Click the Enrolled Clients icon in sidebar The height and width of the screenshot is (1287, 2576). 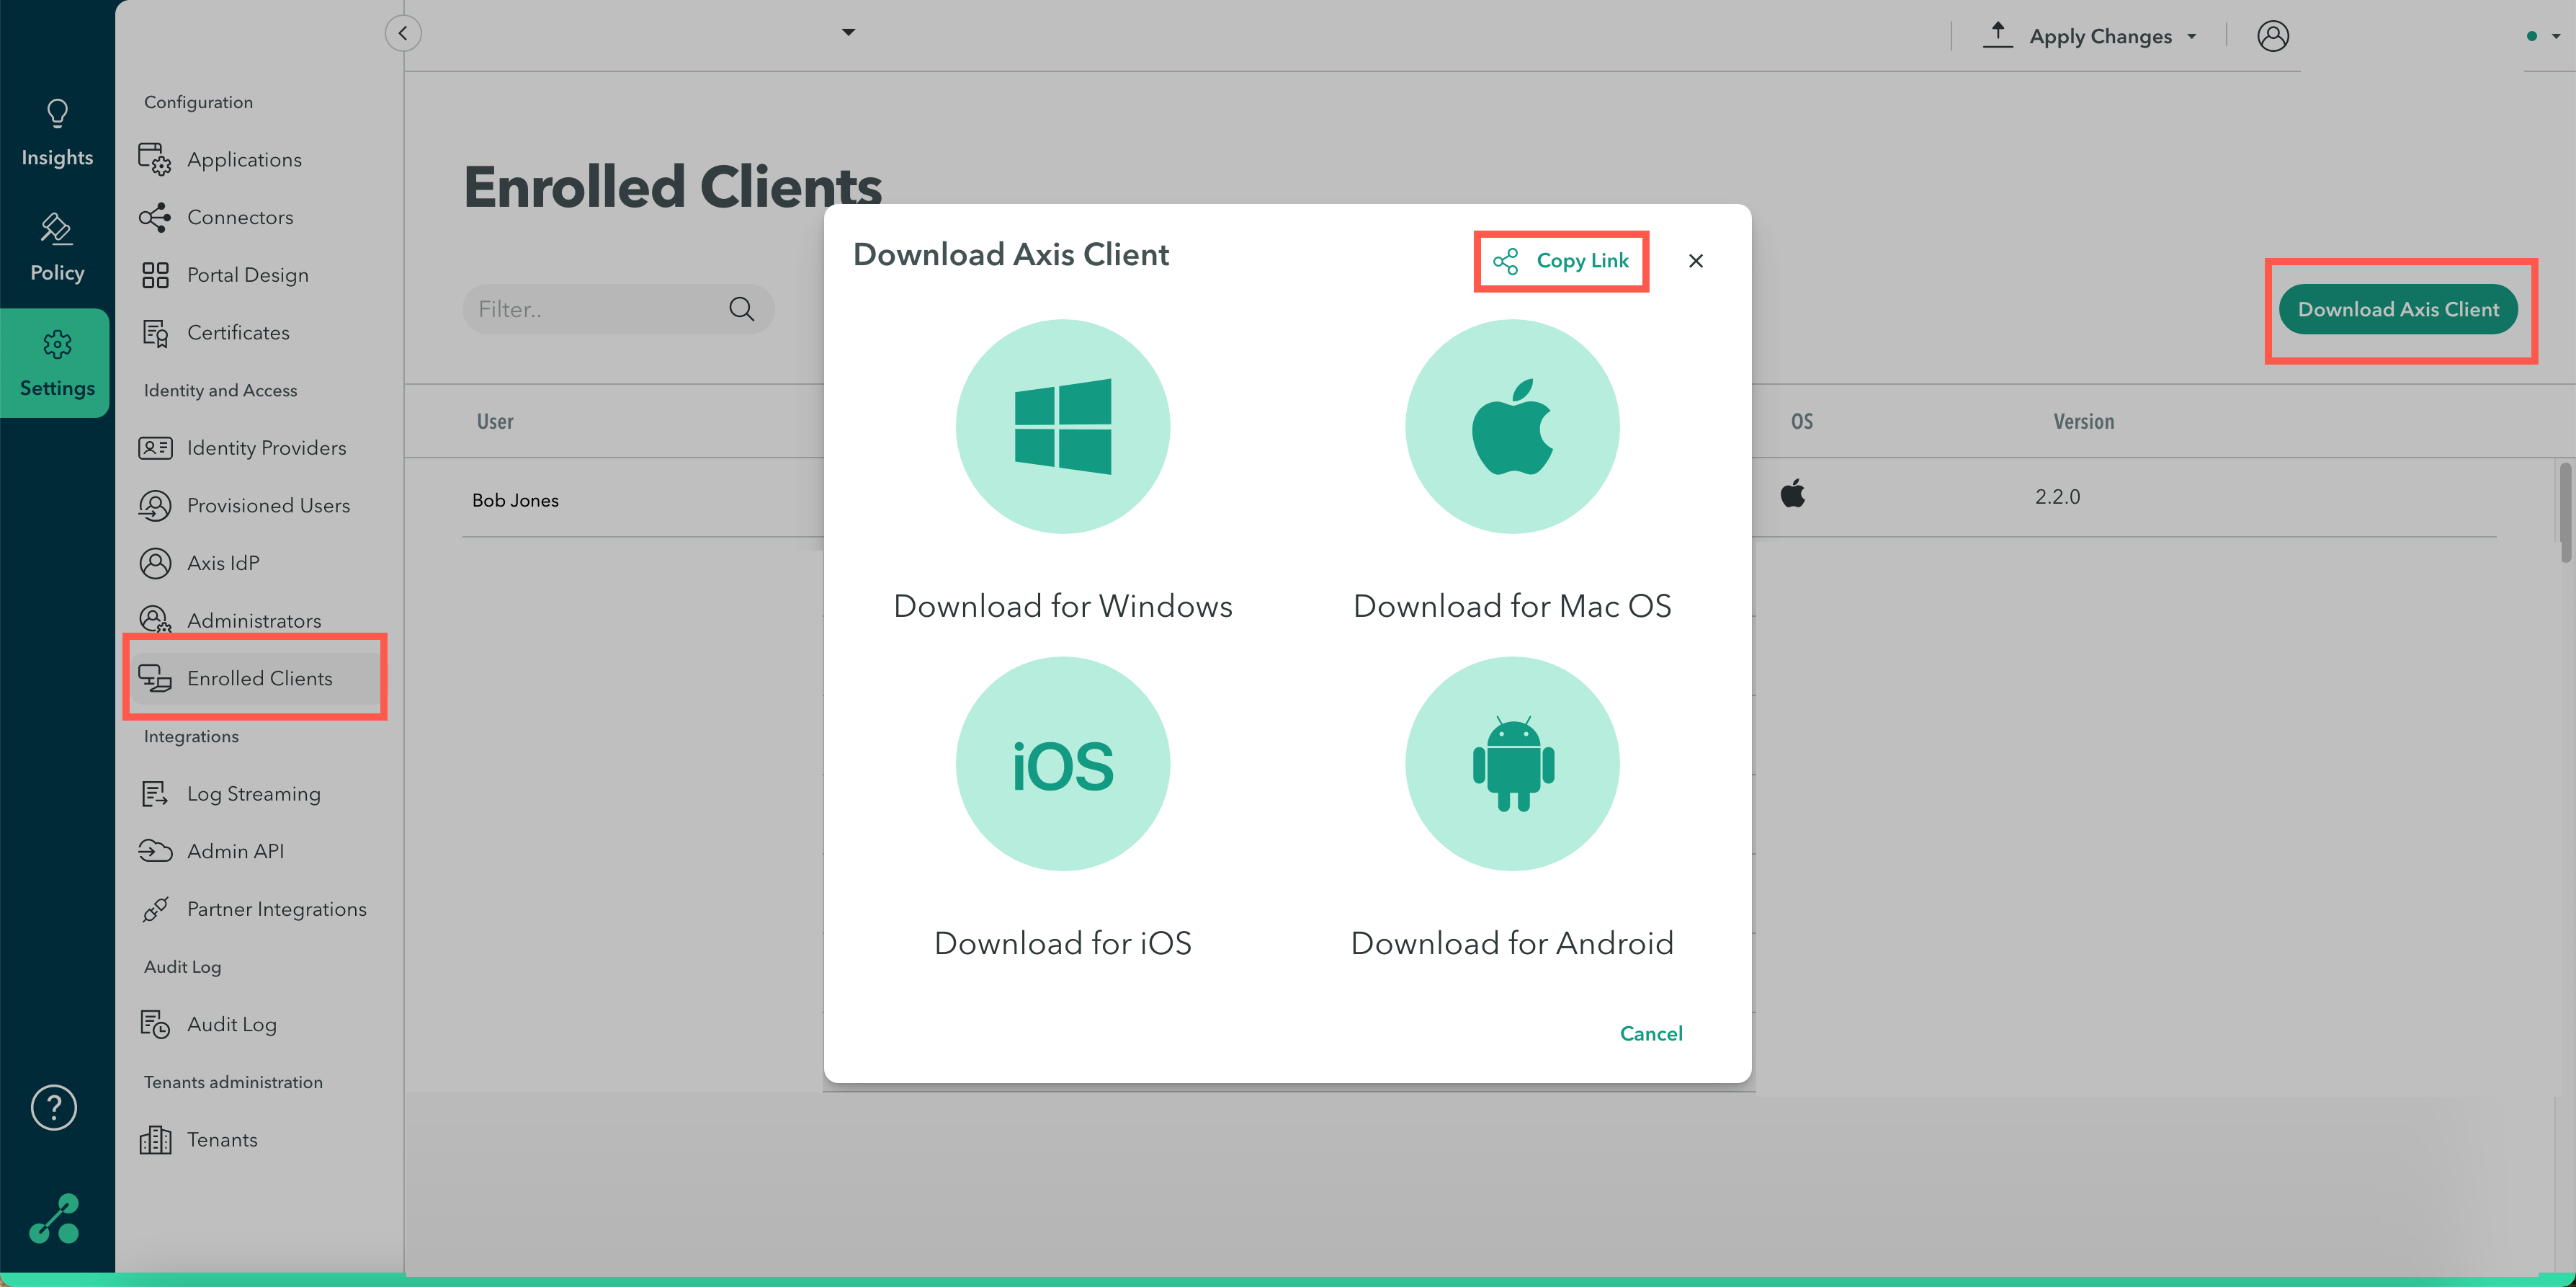(x=155, y=678)
